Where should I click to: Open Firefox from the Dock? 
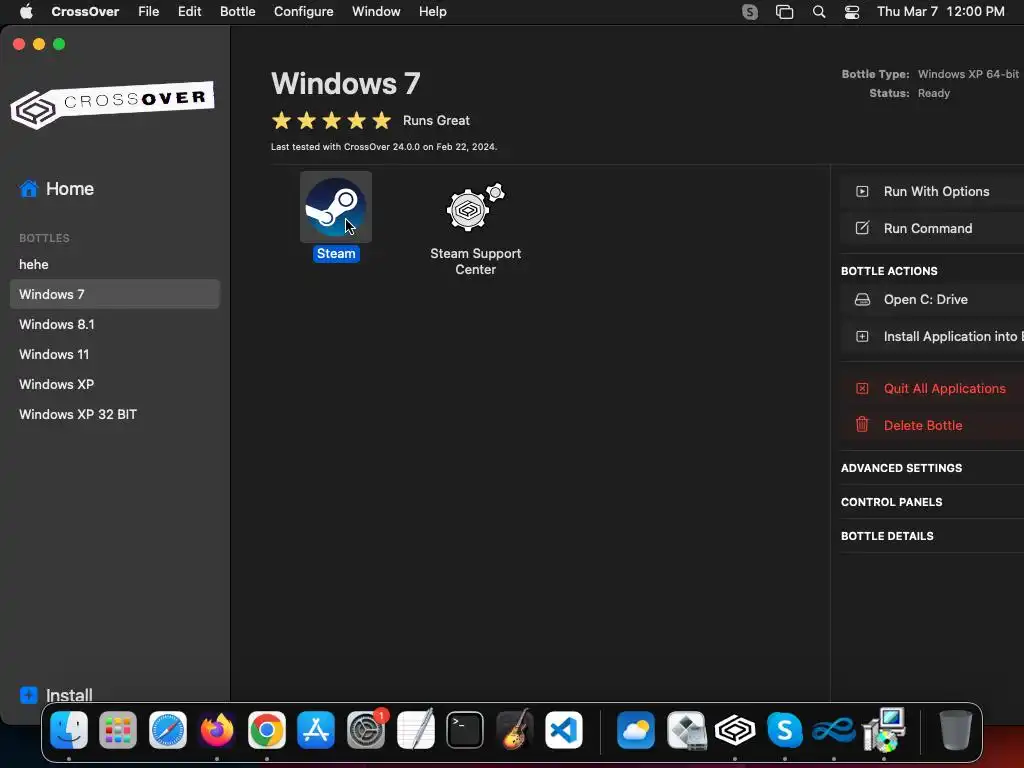[217, 729]
